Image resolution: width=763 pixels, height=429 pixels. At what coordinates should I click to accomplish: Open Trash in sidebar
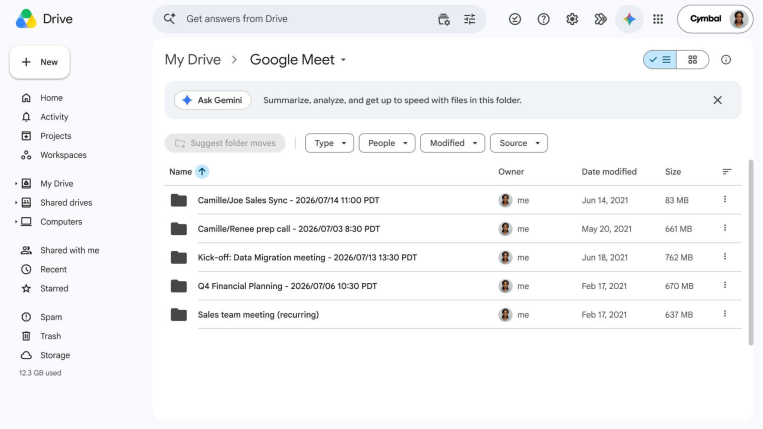coord(41,336)
